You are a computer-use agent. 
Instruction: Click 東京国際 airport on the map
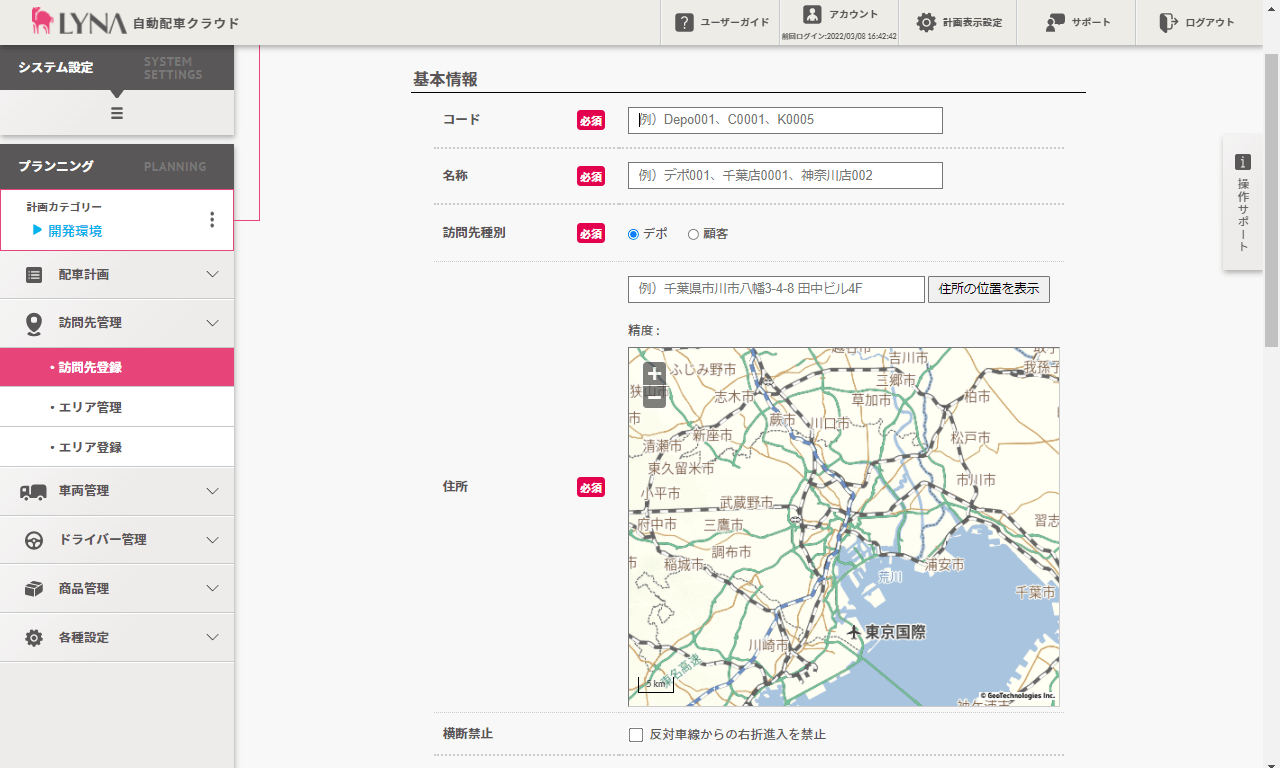(x=887, y=633)
